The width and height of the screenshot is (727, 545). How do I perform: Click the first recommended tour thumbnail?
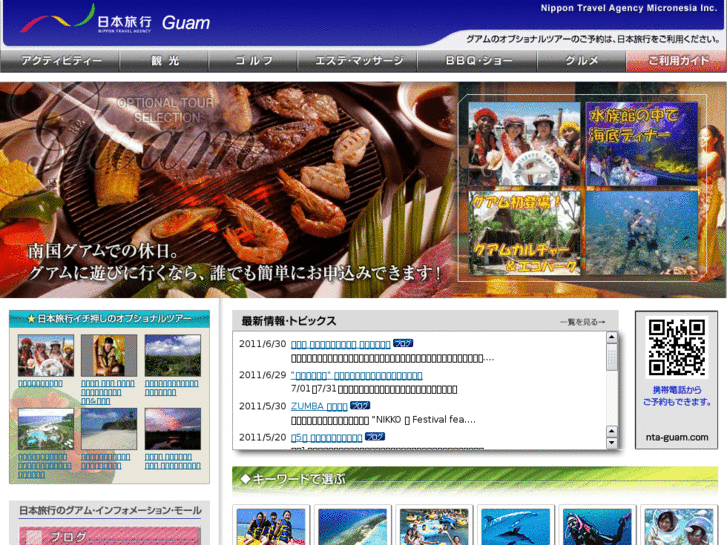pyautogui.click(x=45, y=356)
